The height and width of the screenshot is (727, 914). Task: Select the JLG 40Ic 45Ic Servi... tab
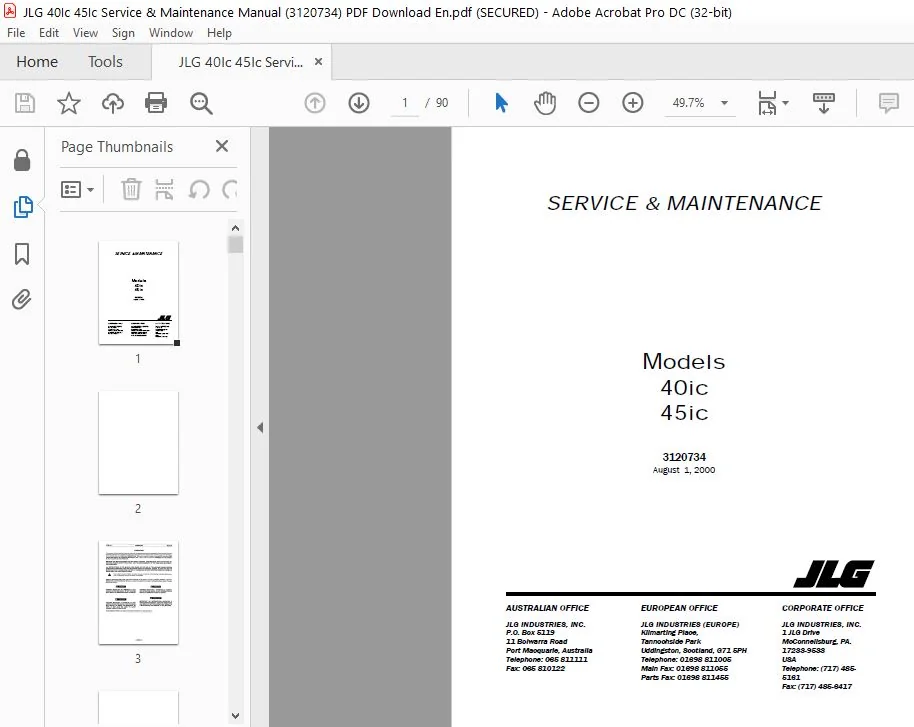(241, 62)
